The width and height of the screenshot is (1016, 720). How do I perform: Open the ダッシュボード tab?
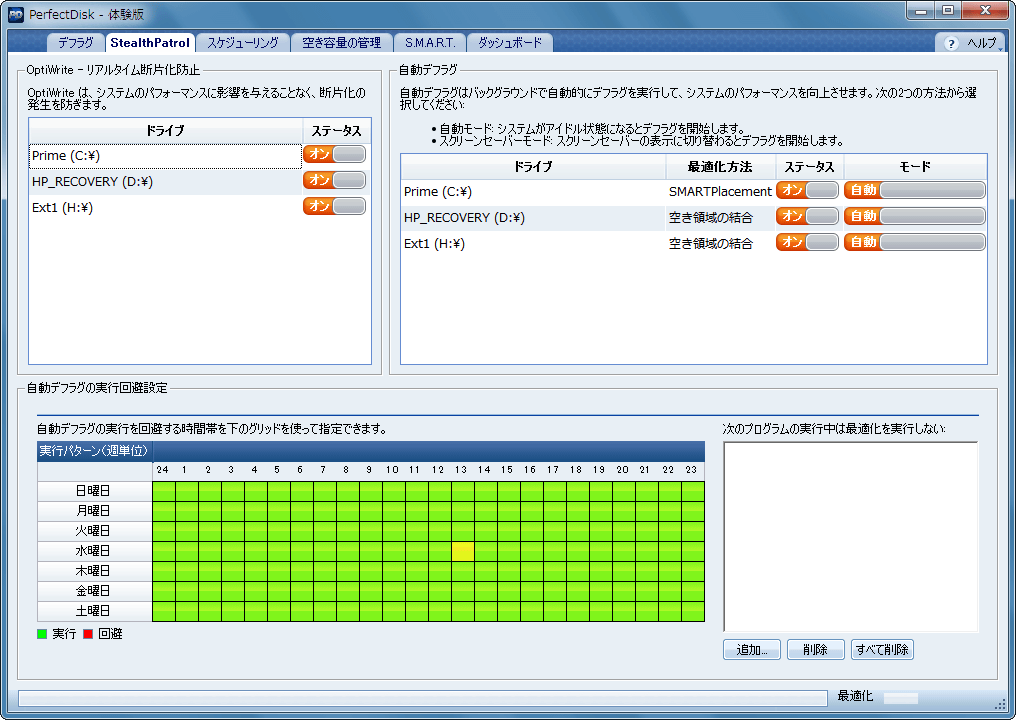[510, 43]
